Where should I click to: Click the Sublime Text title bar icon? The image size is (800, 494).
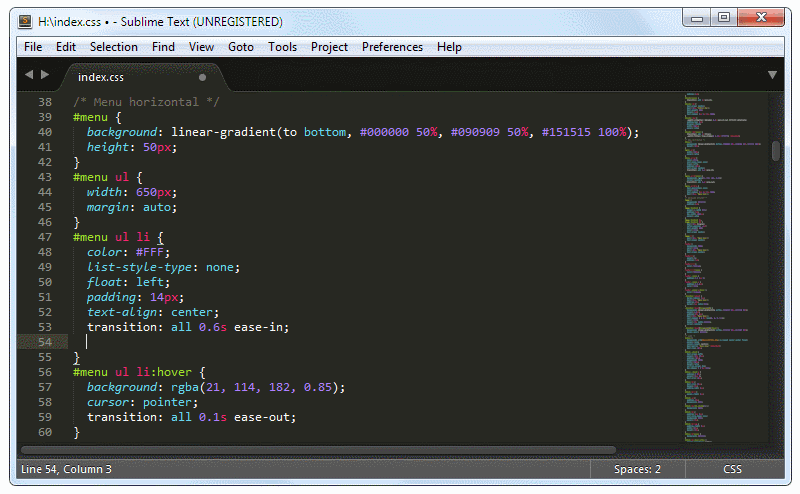(26, 21)
